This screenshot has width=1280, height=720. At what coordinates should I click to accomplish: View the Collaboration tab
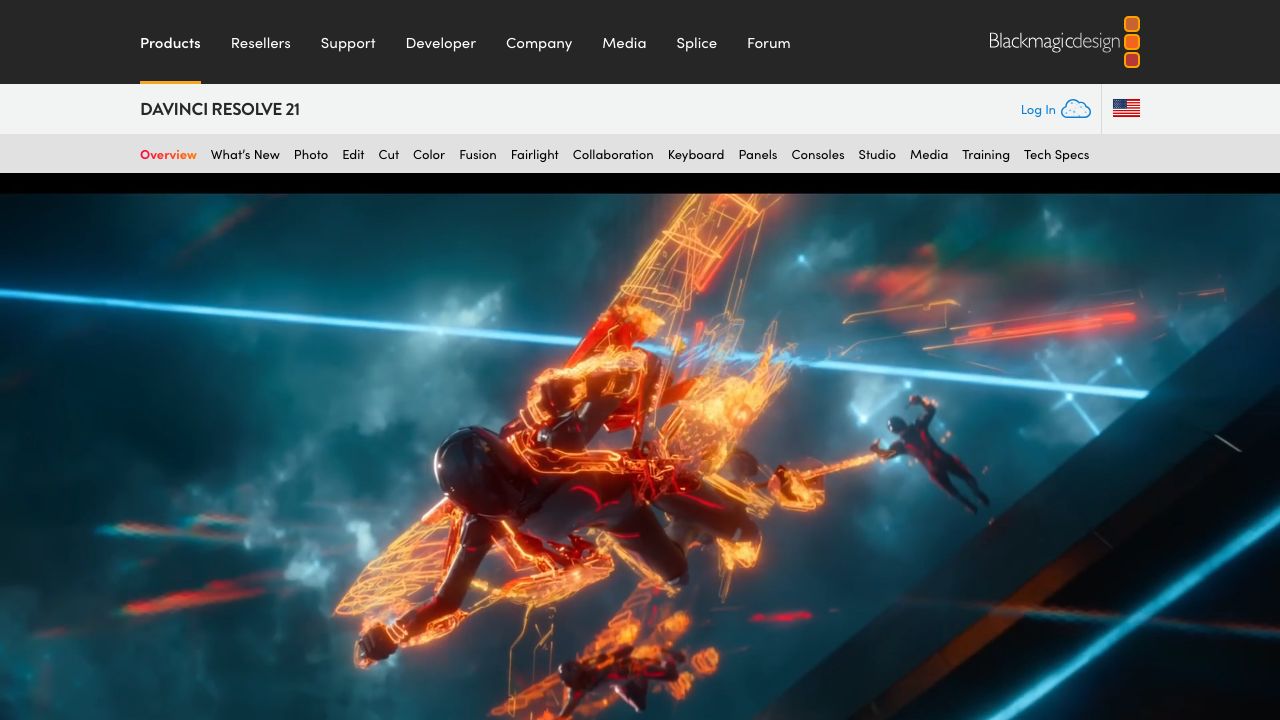click(613, 154)
